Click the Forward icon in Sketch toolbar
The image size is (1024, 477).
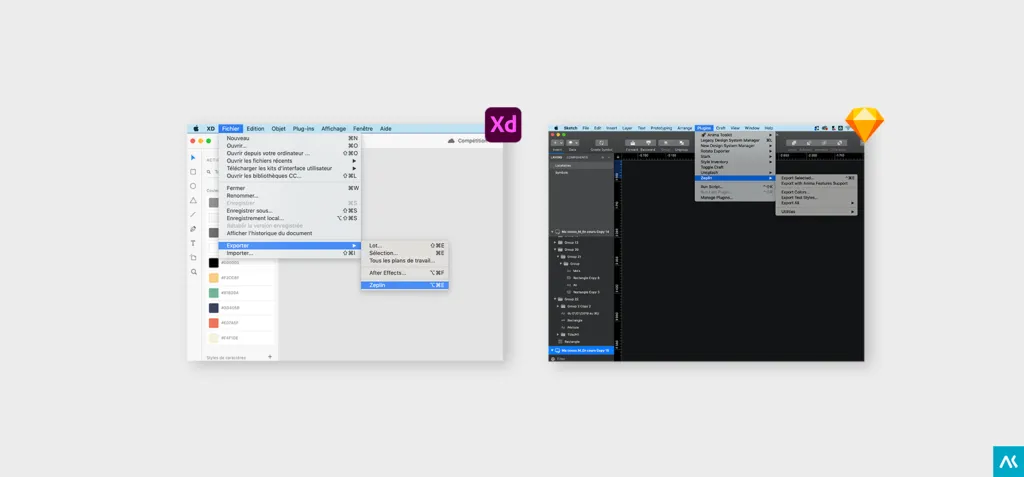[632, 142]
